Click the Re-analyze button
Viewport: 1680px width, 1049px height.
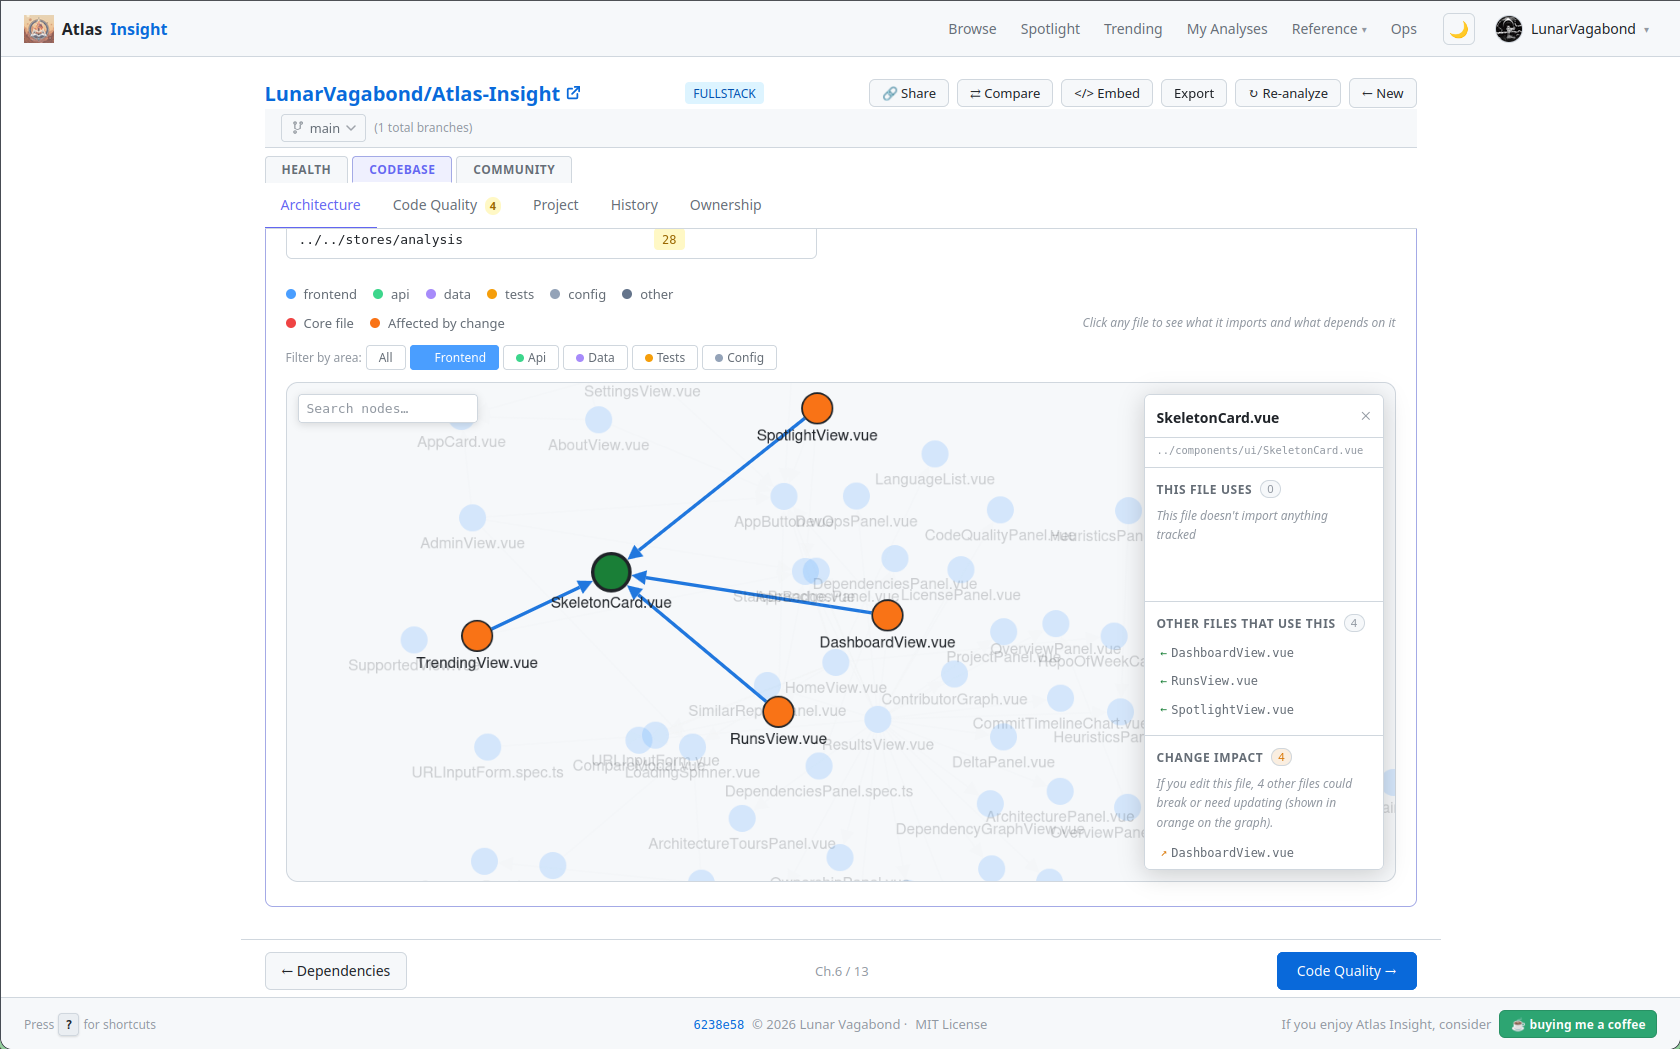tap(1288, 93)
